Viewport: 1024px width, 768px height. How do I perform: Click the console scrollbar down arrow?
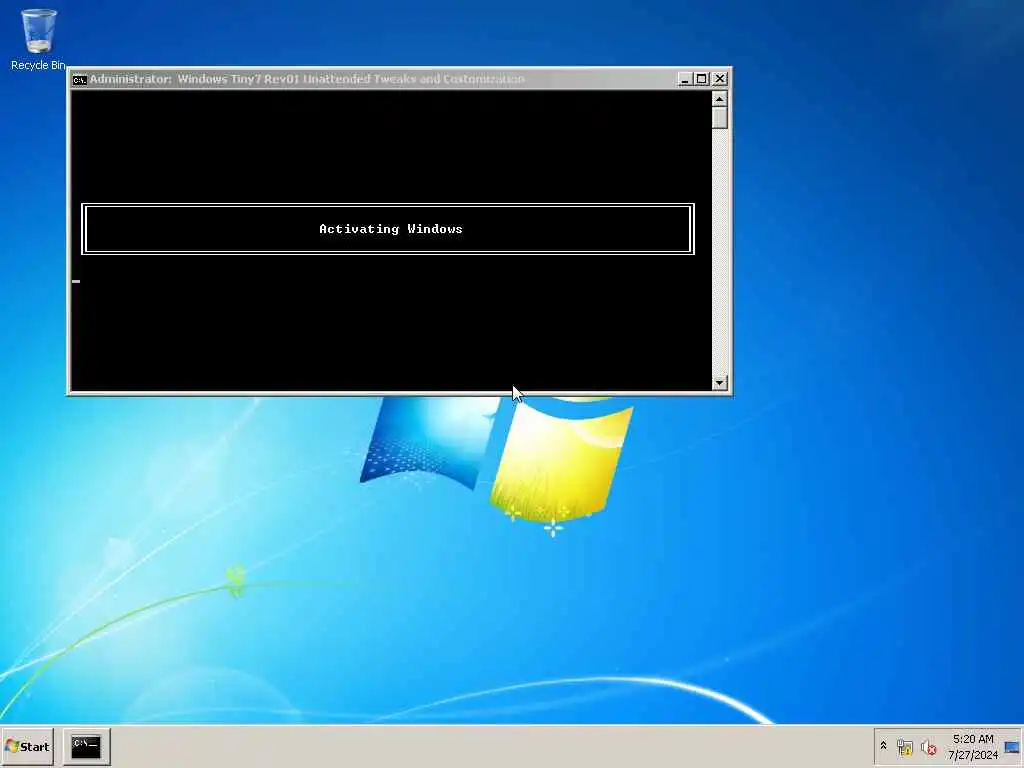[x=720, y=383]
